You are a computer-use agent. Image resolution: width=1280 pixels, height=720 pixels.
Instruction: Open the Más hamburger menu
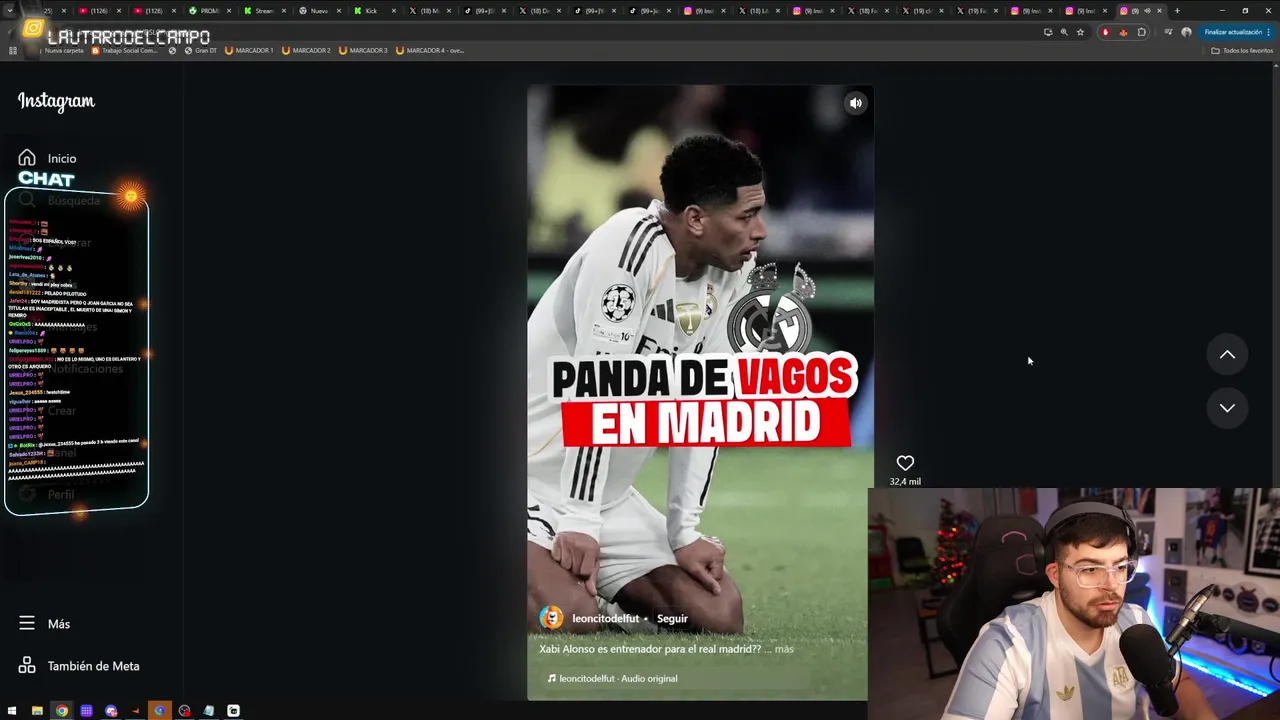click(x=27, y=623)
